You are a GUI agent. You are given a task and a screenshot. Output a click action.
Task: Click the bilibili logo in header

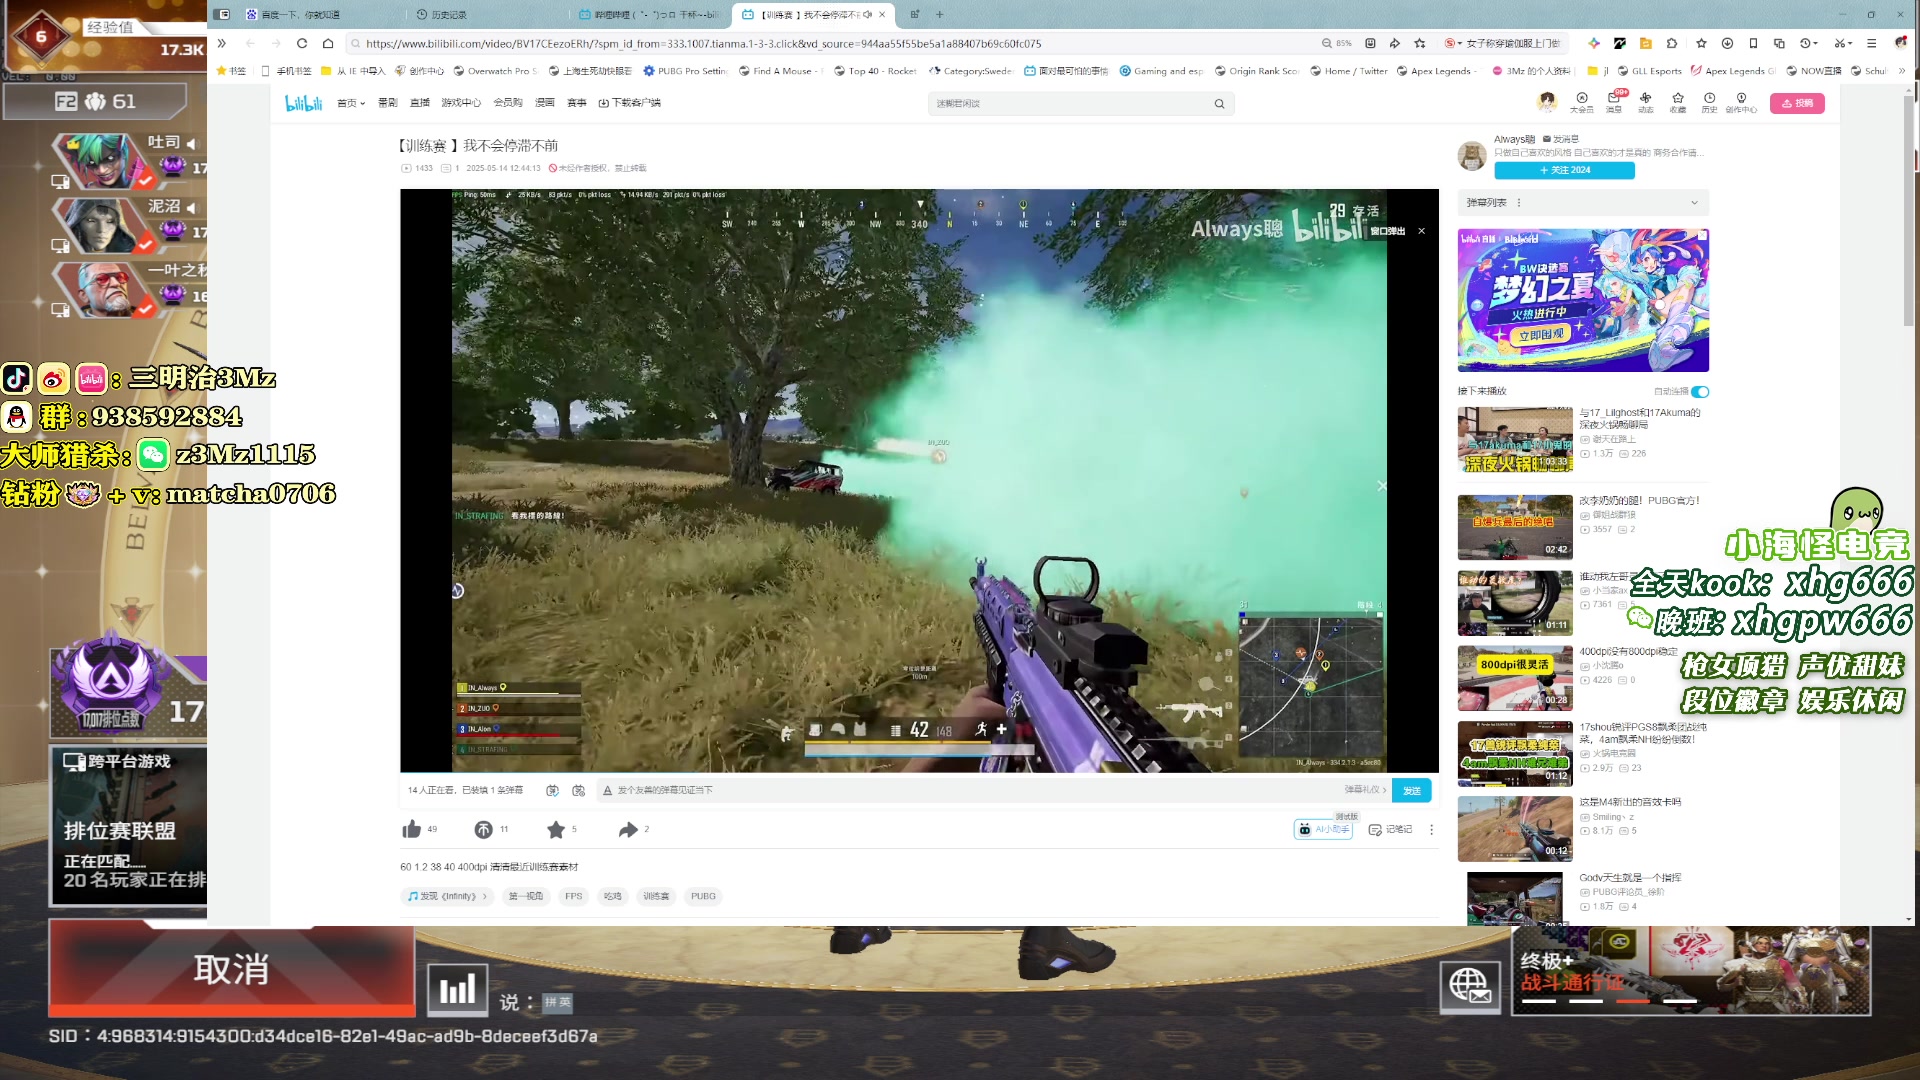[303, 103]
